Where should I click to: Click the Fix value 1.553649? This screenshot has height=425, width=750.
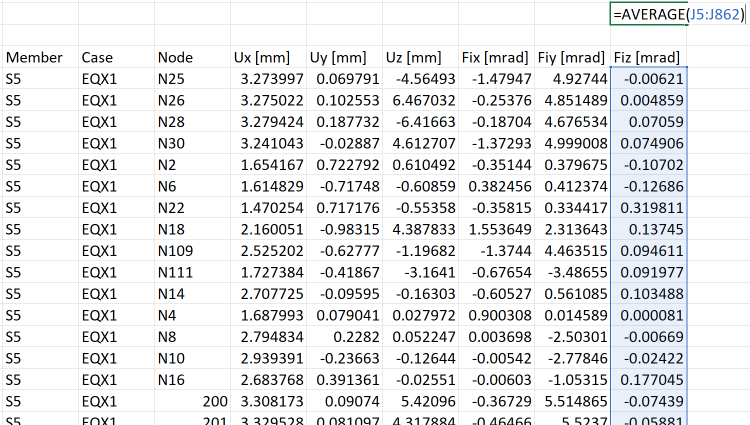point(496,229)
